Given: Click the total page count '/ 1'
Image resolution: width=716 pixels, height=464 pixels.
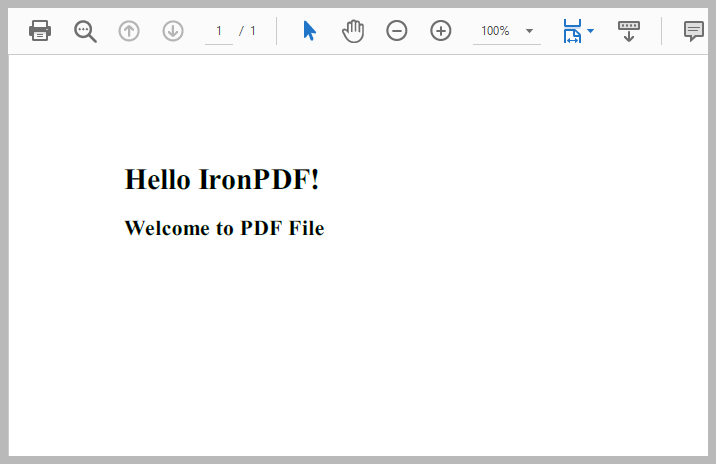Looking at the screenshot, I should [247, 31].
